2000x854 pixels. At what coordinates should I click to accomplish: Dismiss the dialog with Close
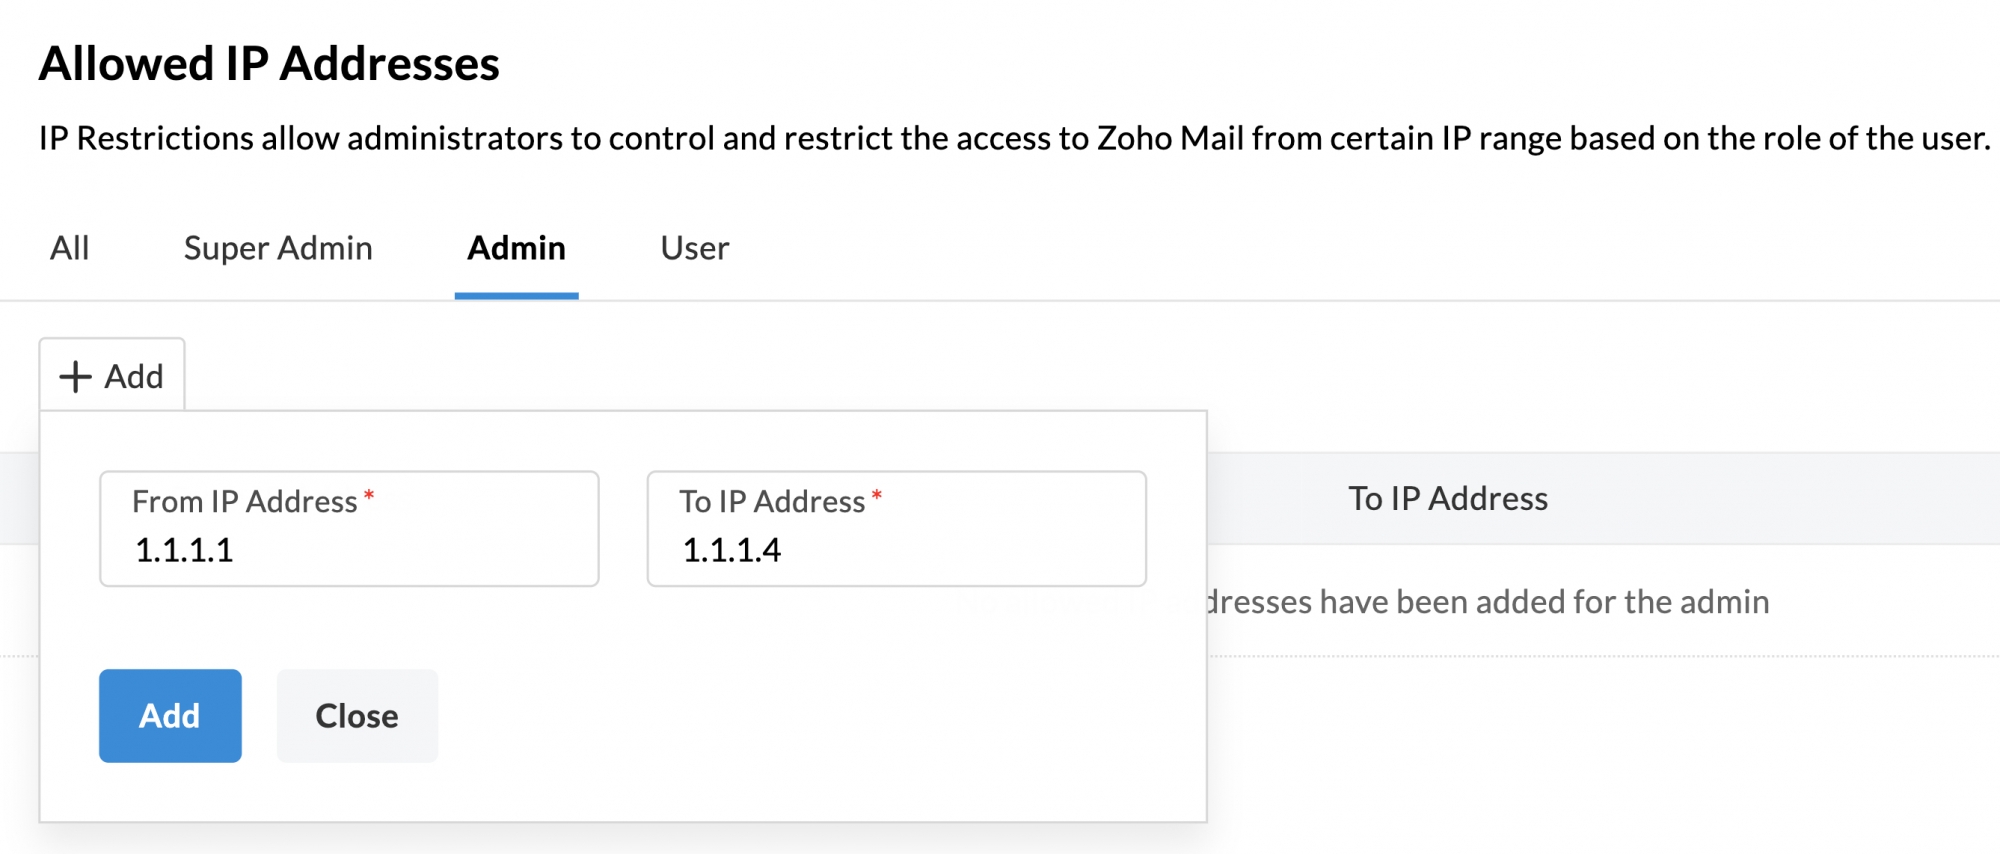click(357, 715)
